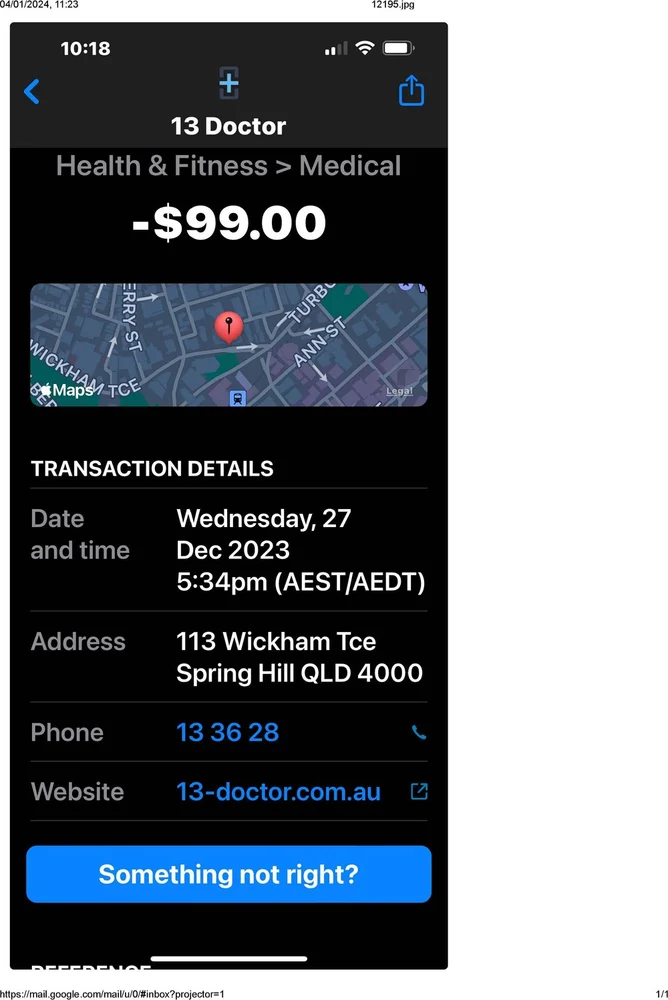Tap the battery indicator in status bar

tap(398, 48)
